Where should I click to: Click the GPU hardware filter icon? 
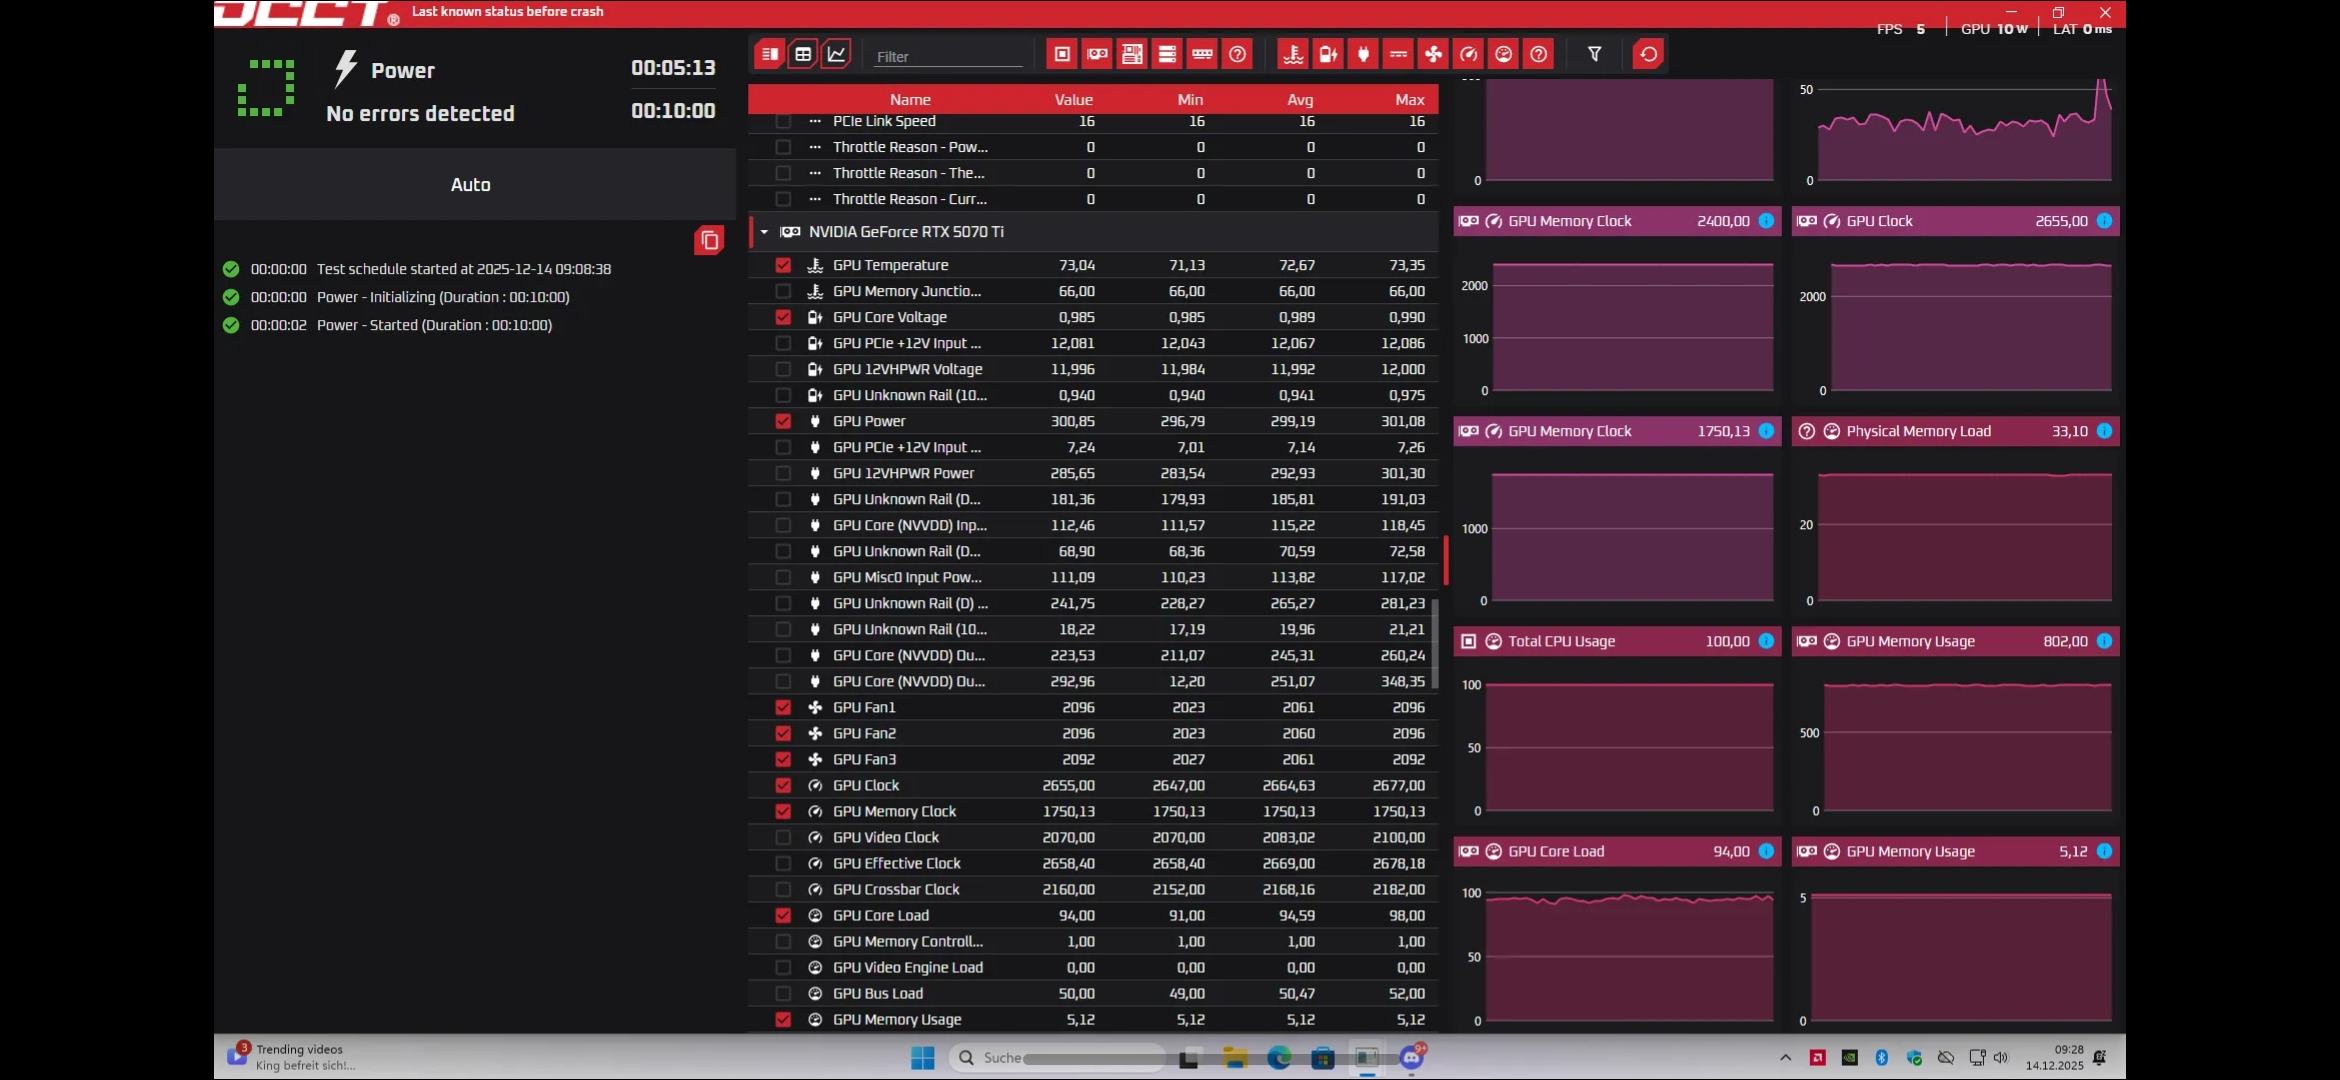1097,54
